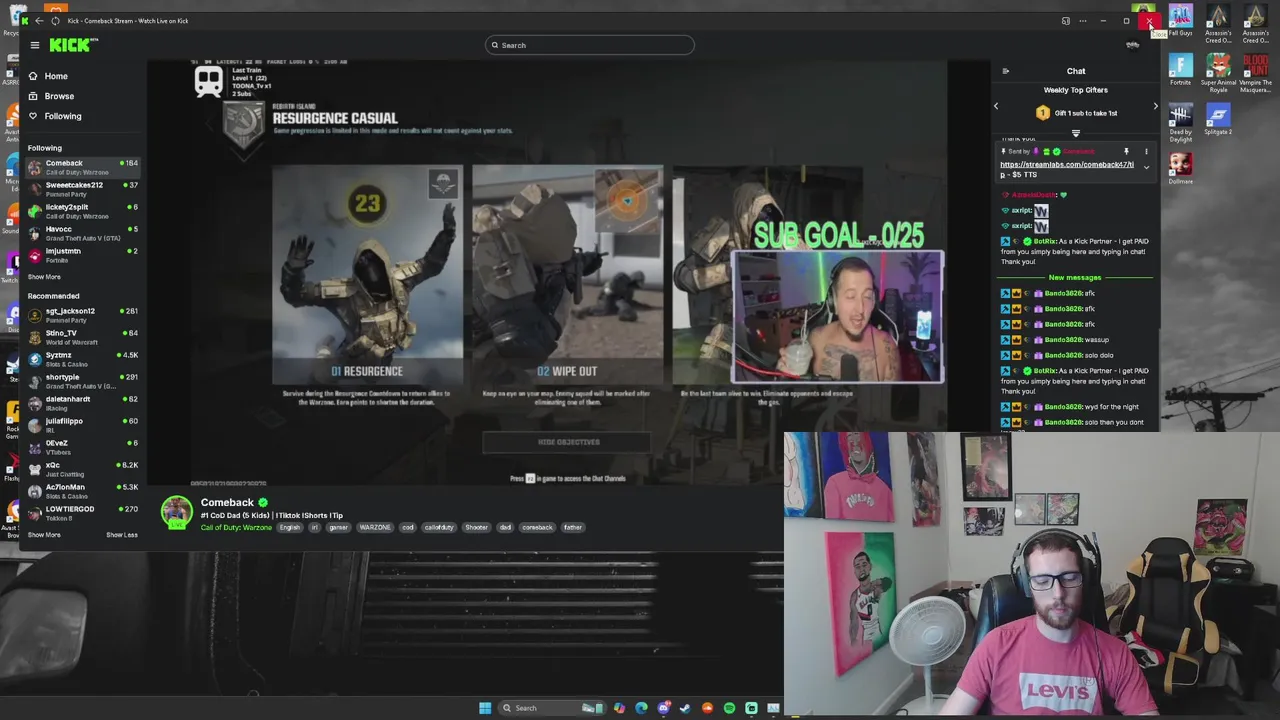Expand the pinned message chevron
The height and width of the screenshot is (720, 1280).
click(1146, 168)
